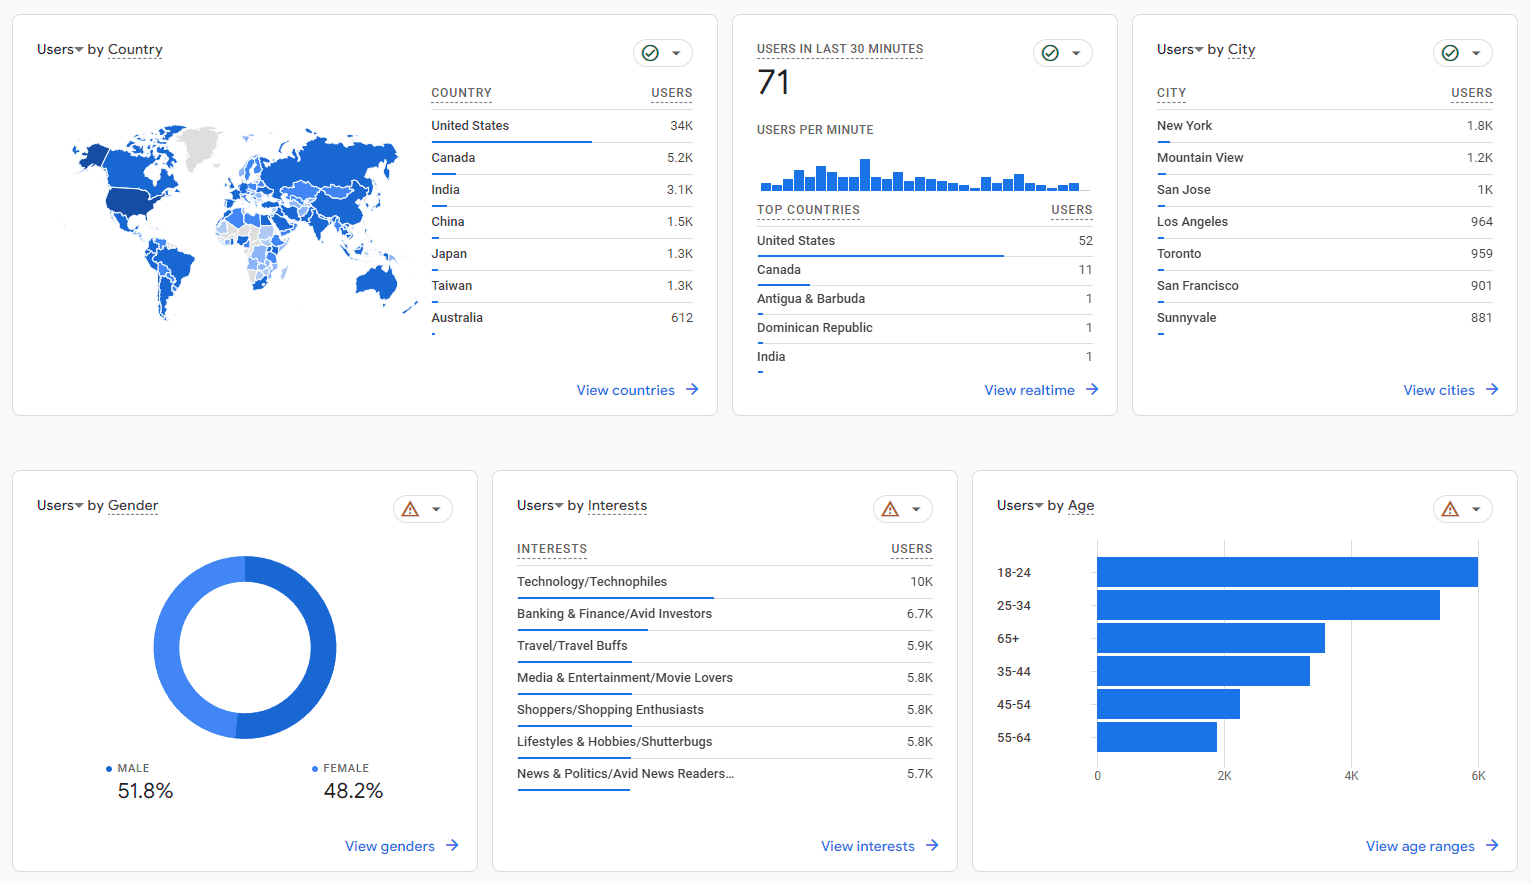This screenshot has height=883, width=1531.
Task: Click the Interests title link
Action: coord(617,505)
